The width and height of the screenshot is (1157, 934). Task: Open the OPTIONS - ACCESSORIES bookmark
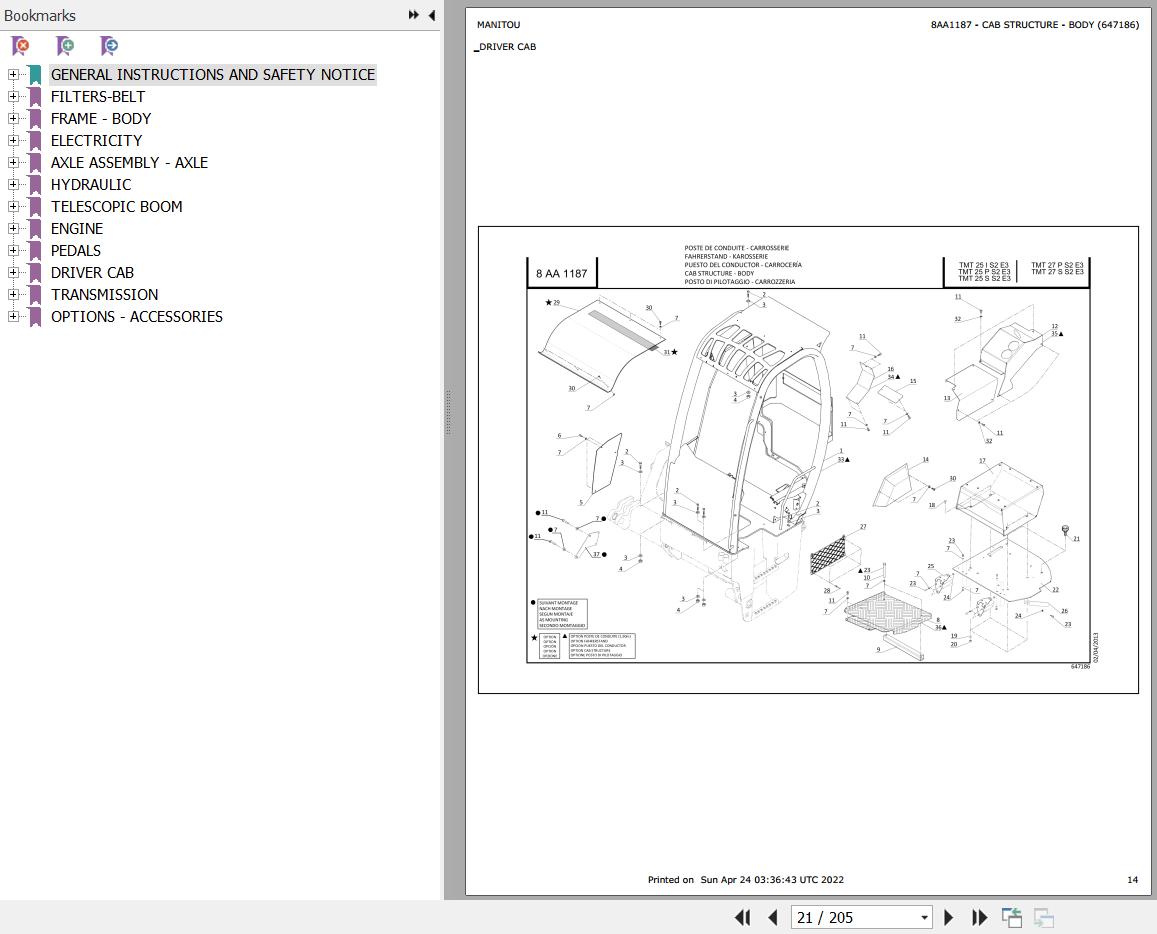[137, 316]
